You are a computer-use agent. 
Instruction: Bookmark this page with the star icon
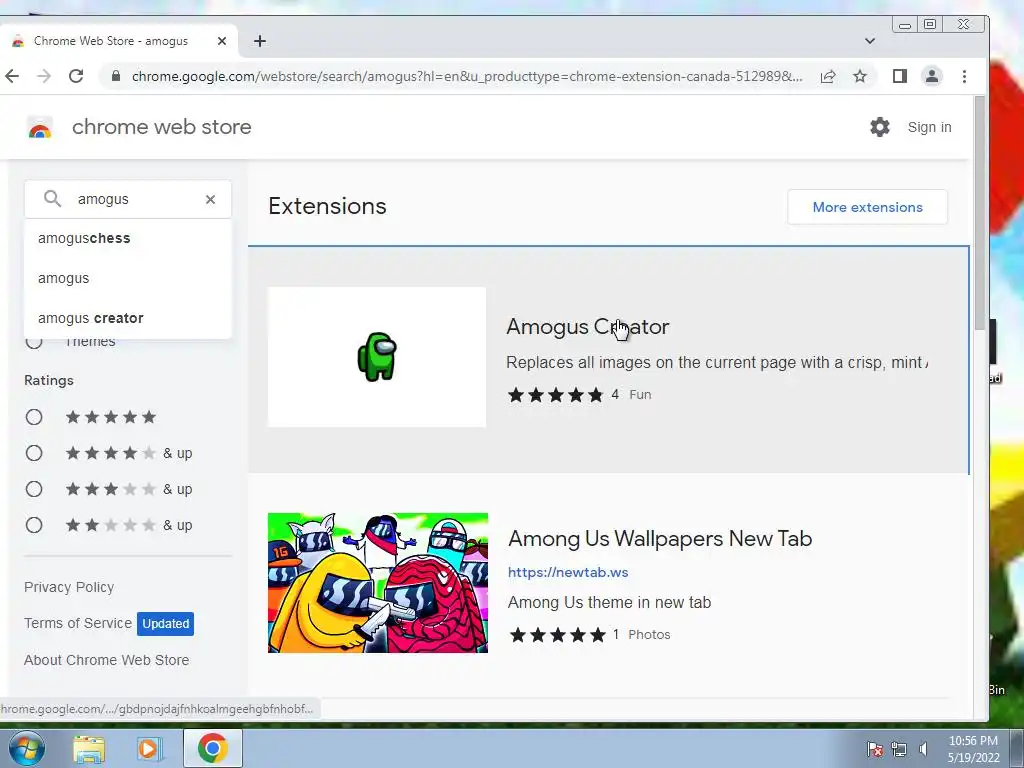(860, 76)
